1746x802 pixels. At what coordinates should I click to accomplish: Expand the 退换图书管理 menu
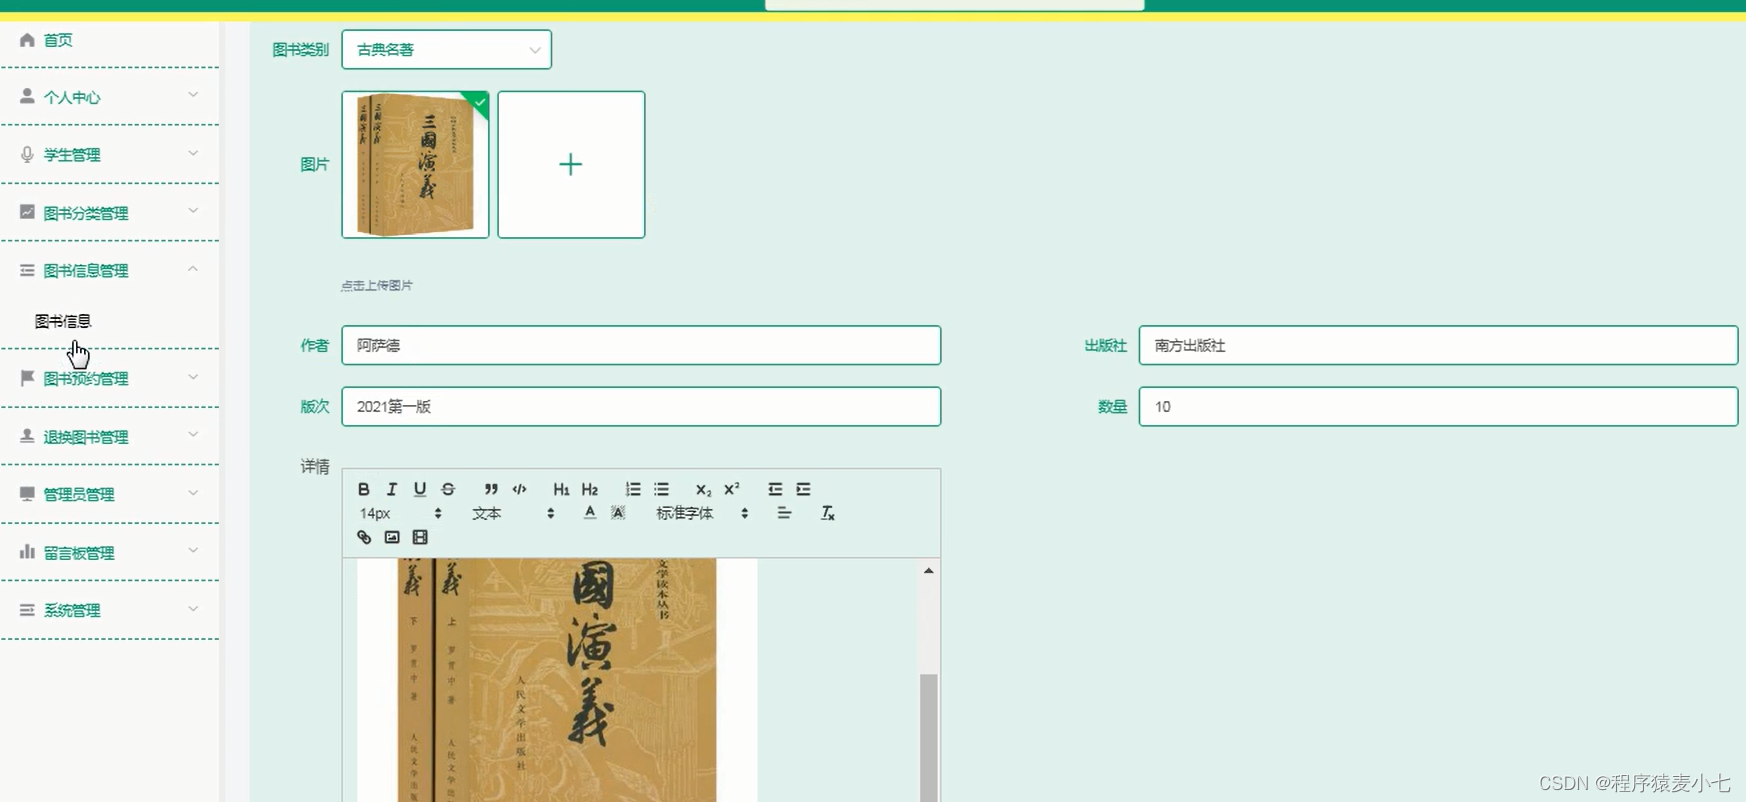110,436
